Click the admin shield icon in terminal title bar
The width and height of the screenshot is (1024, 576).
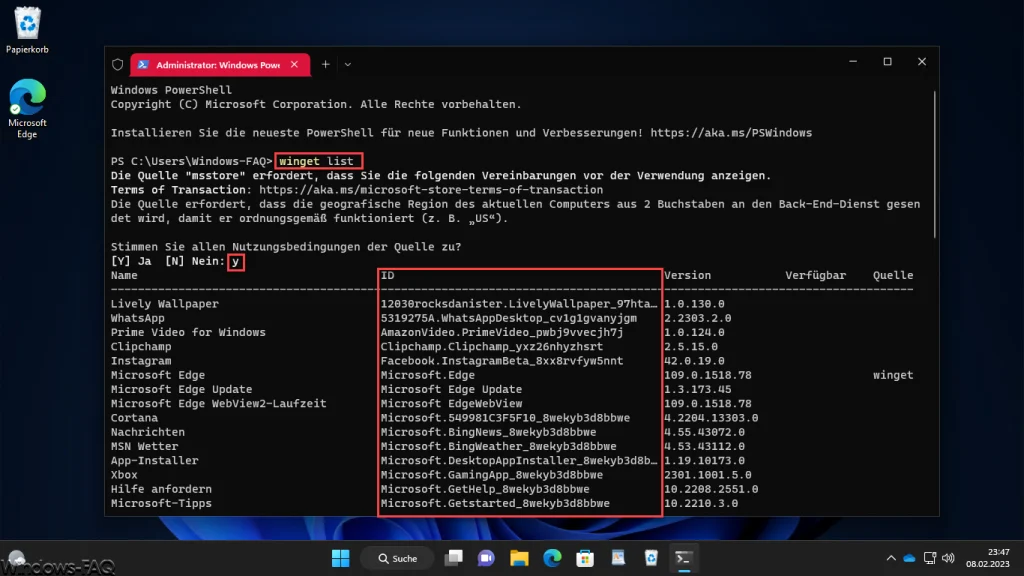[x=118, y=65]
